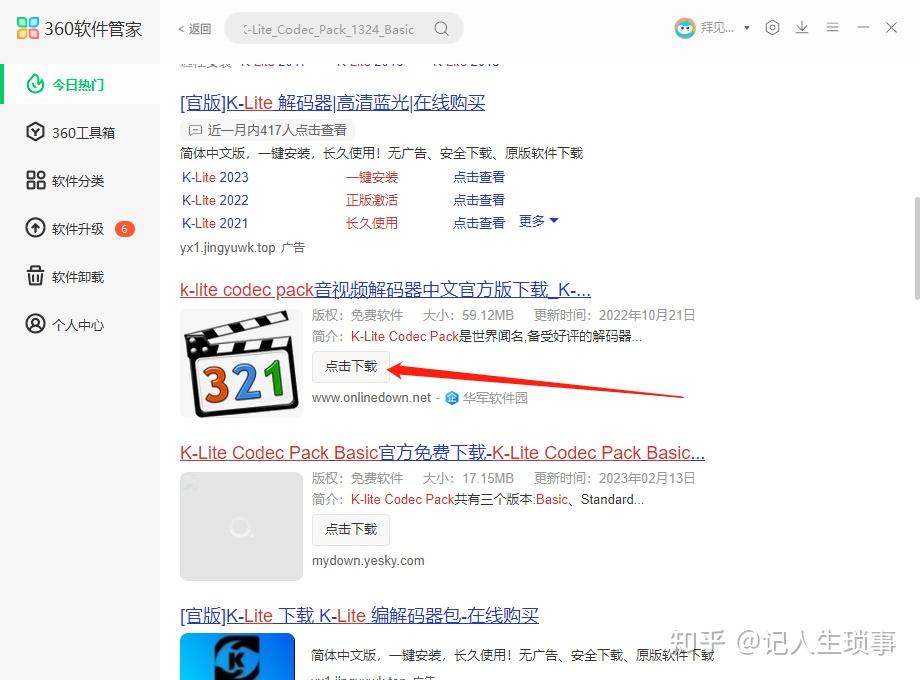Viewport: 920px width, 680px height.
Task: Click the 华军软件园 badge icon
Action: [x=452, y=398]
